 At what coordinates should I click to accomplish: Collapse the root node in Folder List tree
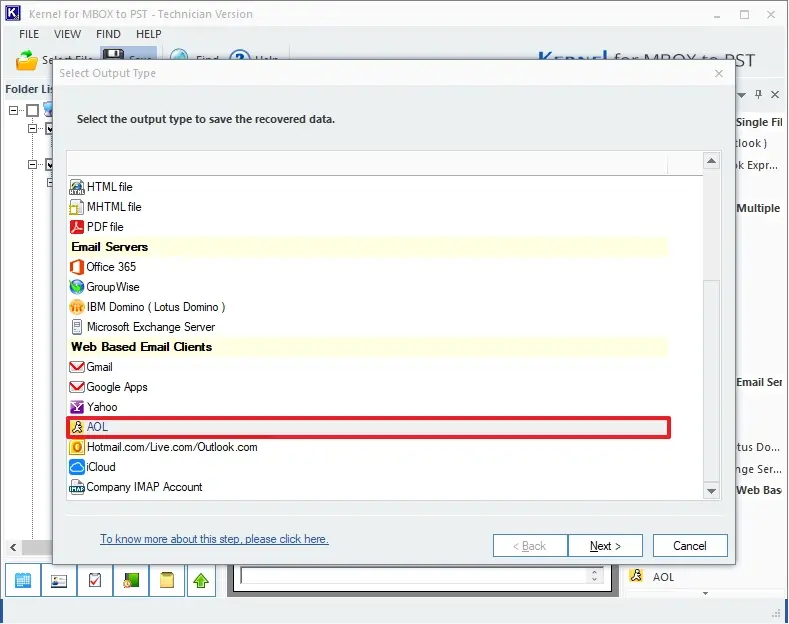[x=14, y=110]
